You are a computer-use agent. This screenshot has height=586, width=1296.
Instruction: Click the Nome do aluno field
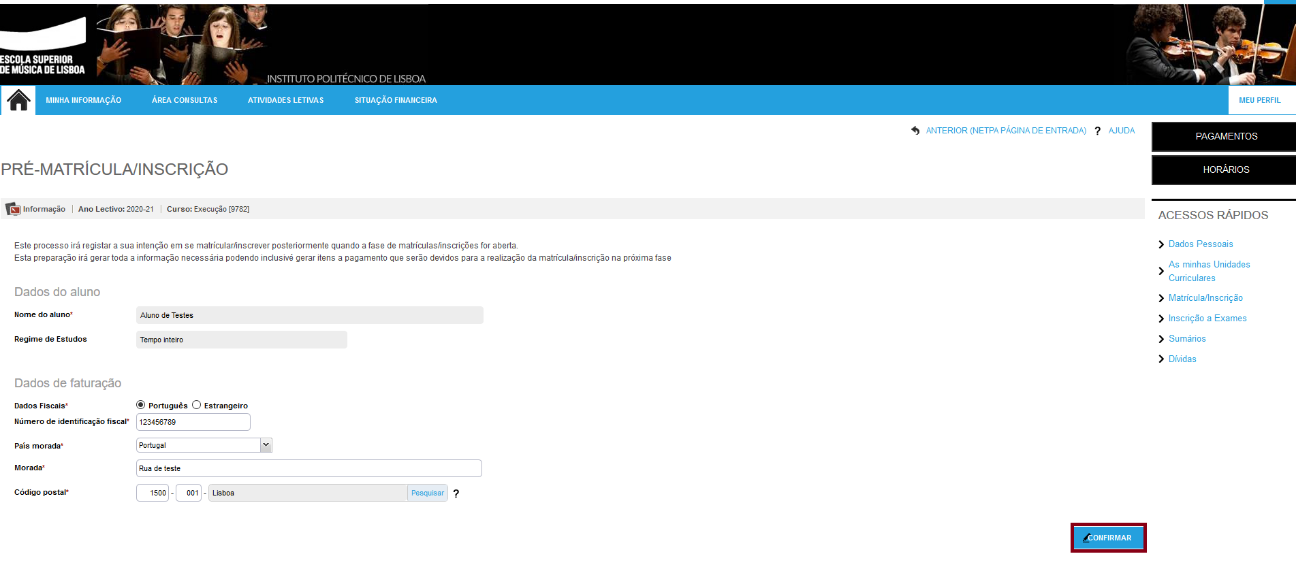pos(309,315)
